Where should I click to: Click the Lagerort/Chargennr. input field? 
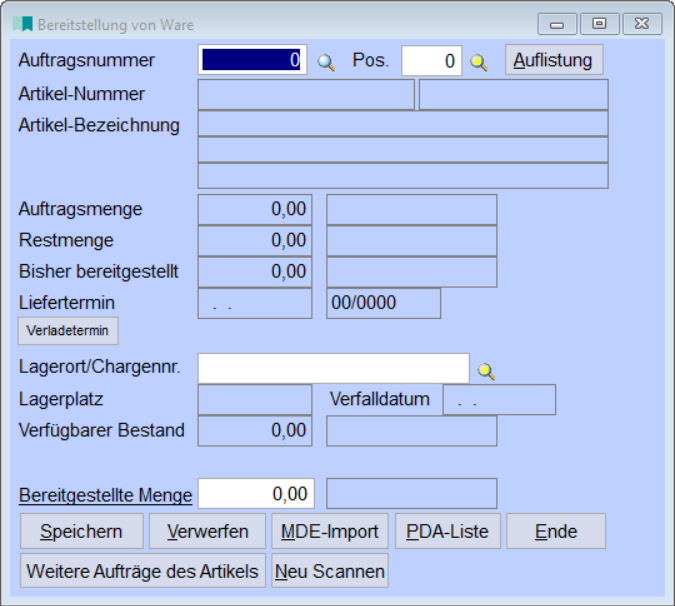click(334, 368)
